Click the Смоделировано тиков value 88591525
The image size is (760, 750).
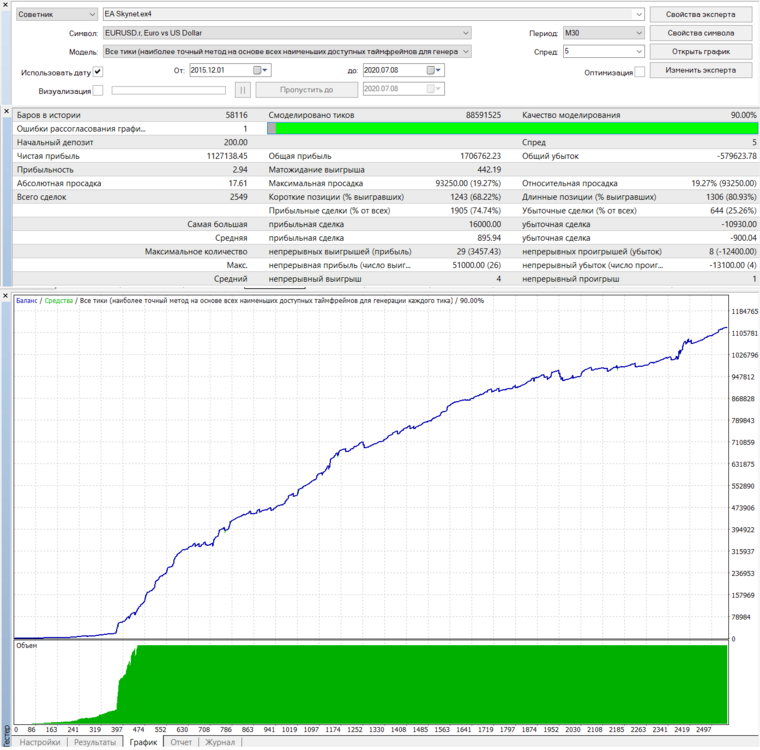click(483, 115)
